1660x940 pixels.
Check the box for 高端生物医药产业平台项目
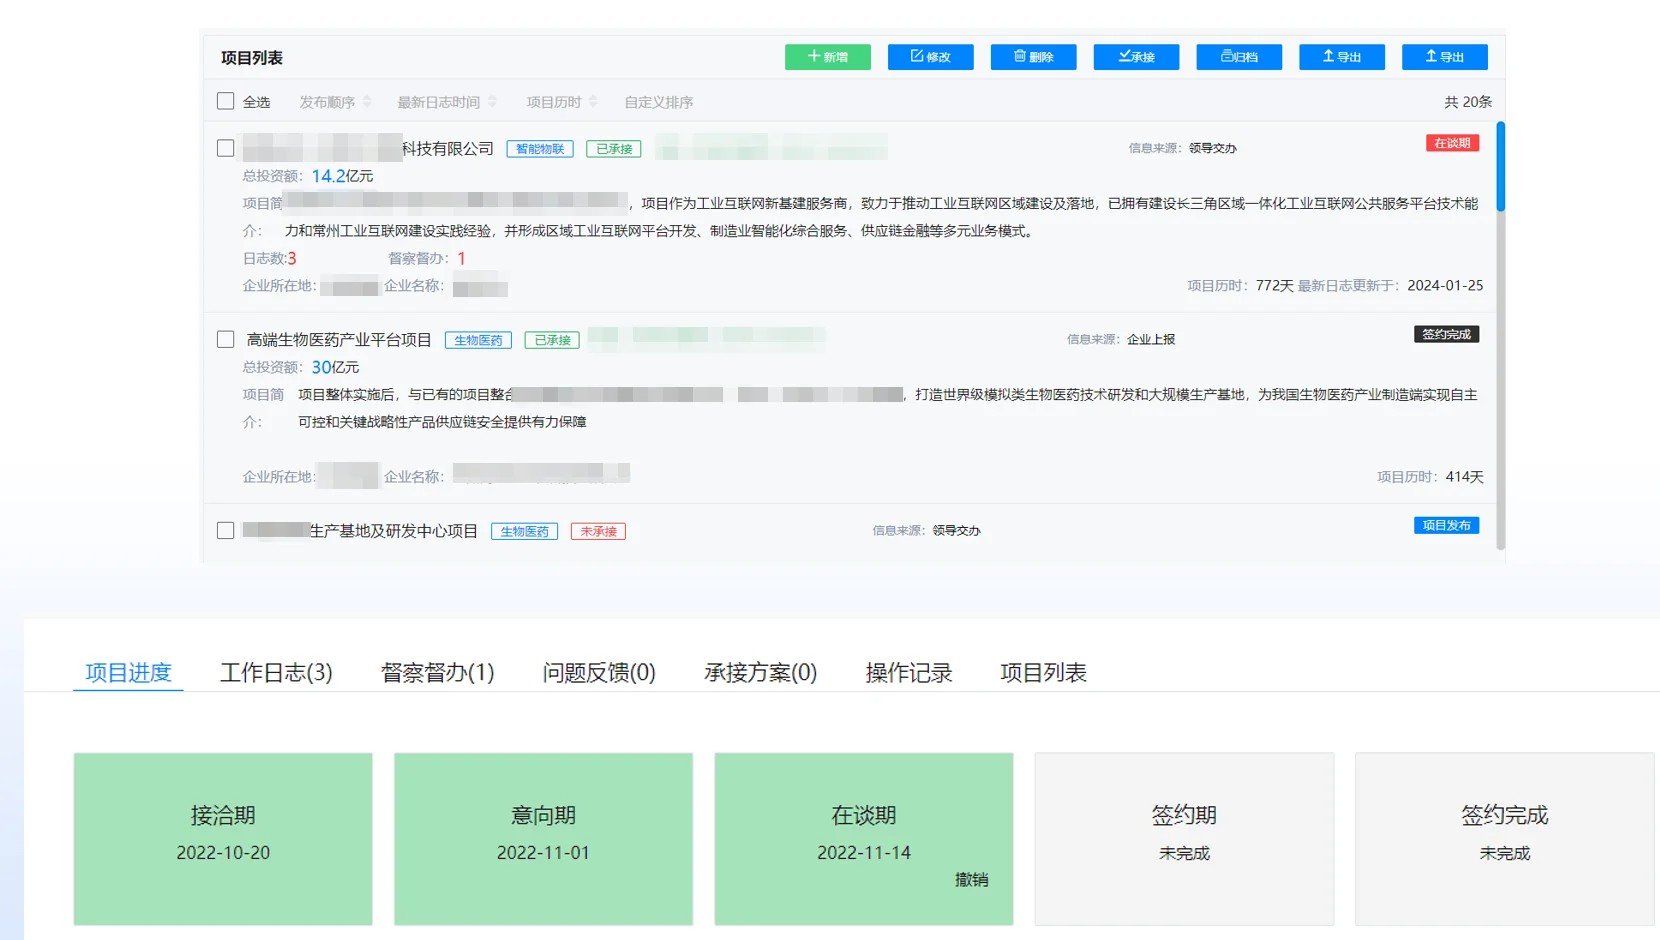(226, 339)
